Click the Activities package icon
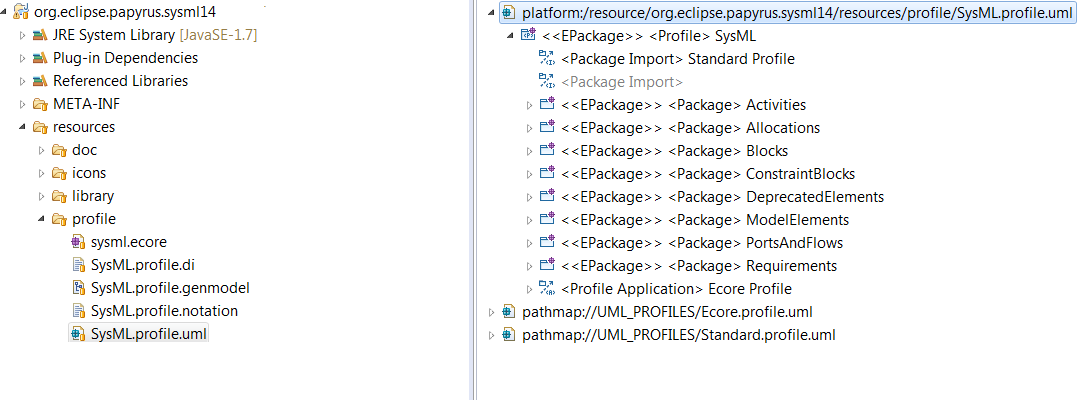 pos(547,104)
